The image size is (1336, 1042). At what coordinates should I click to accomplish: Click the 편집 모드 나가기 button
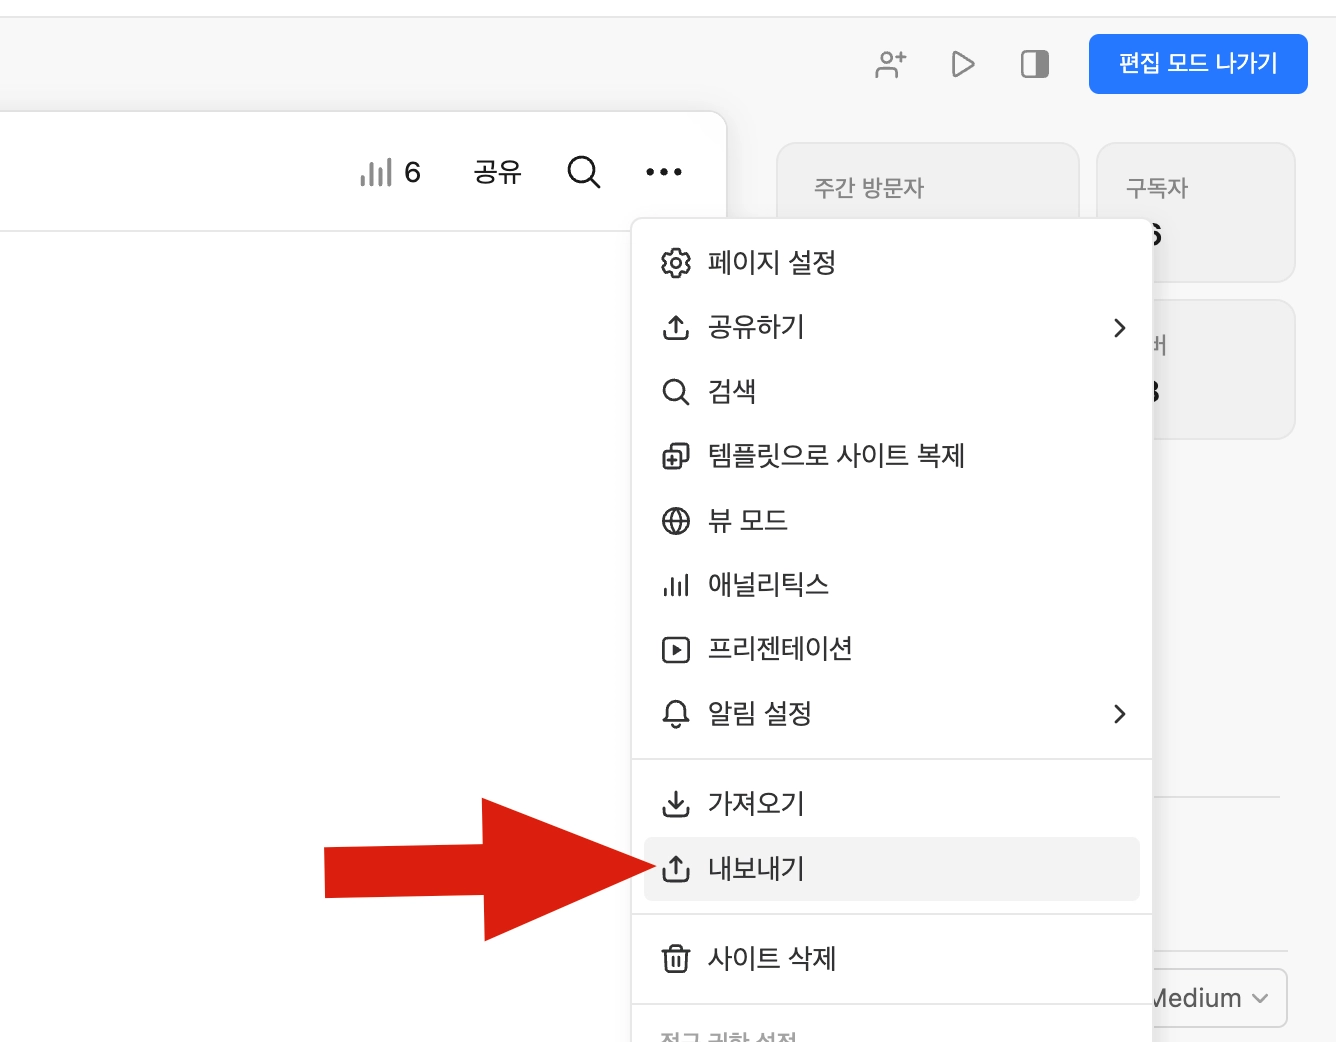1197,64
